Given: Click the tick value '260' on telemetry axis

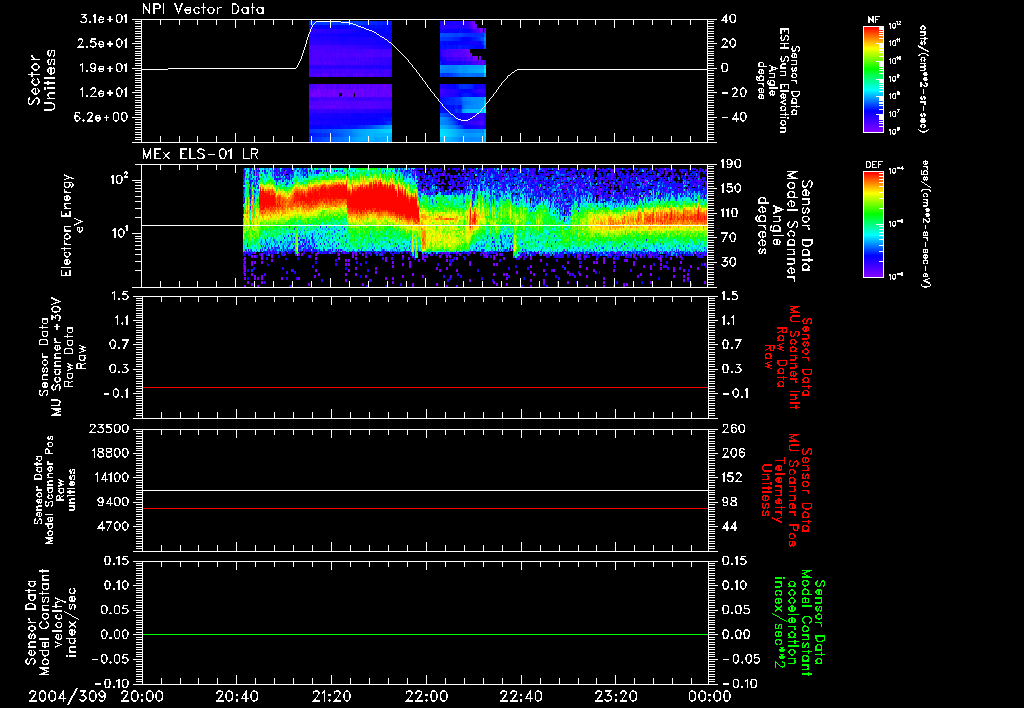Looking at the screenshot, I should click(733, 429).
